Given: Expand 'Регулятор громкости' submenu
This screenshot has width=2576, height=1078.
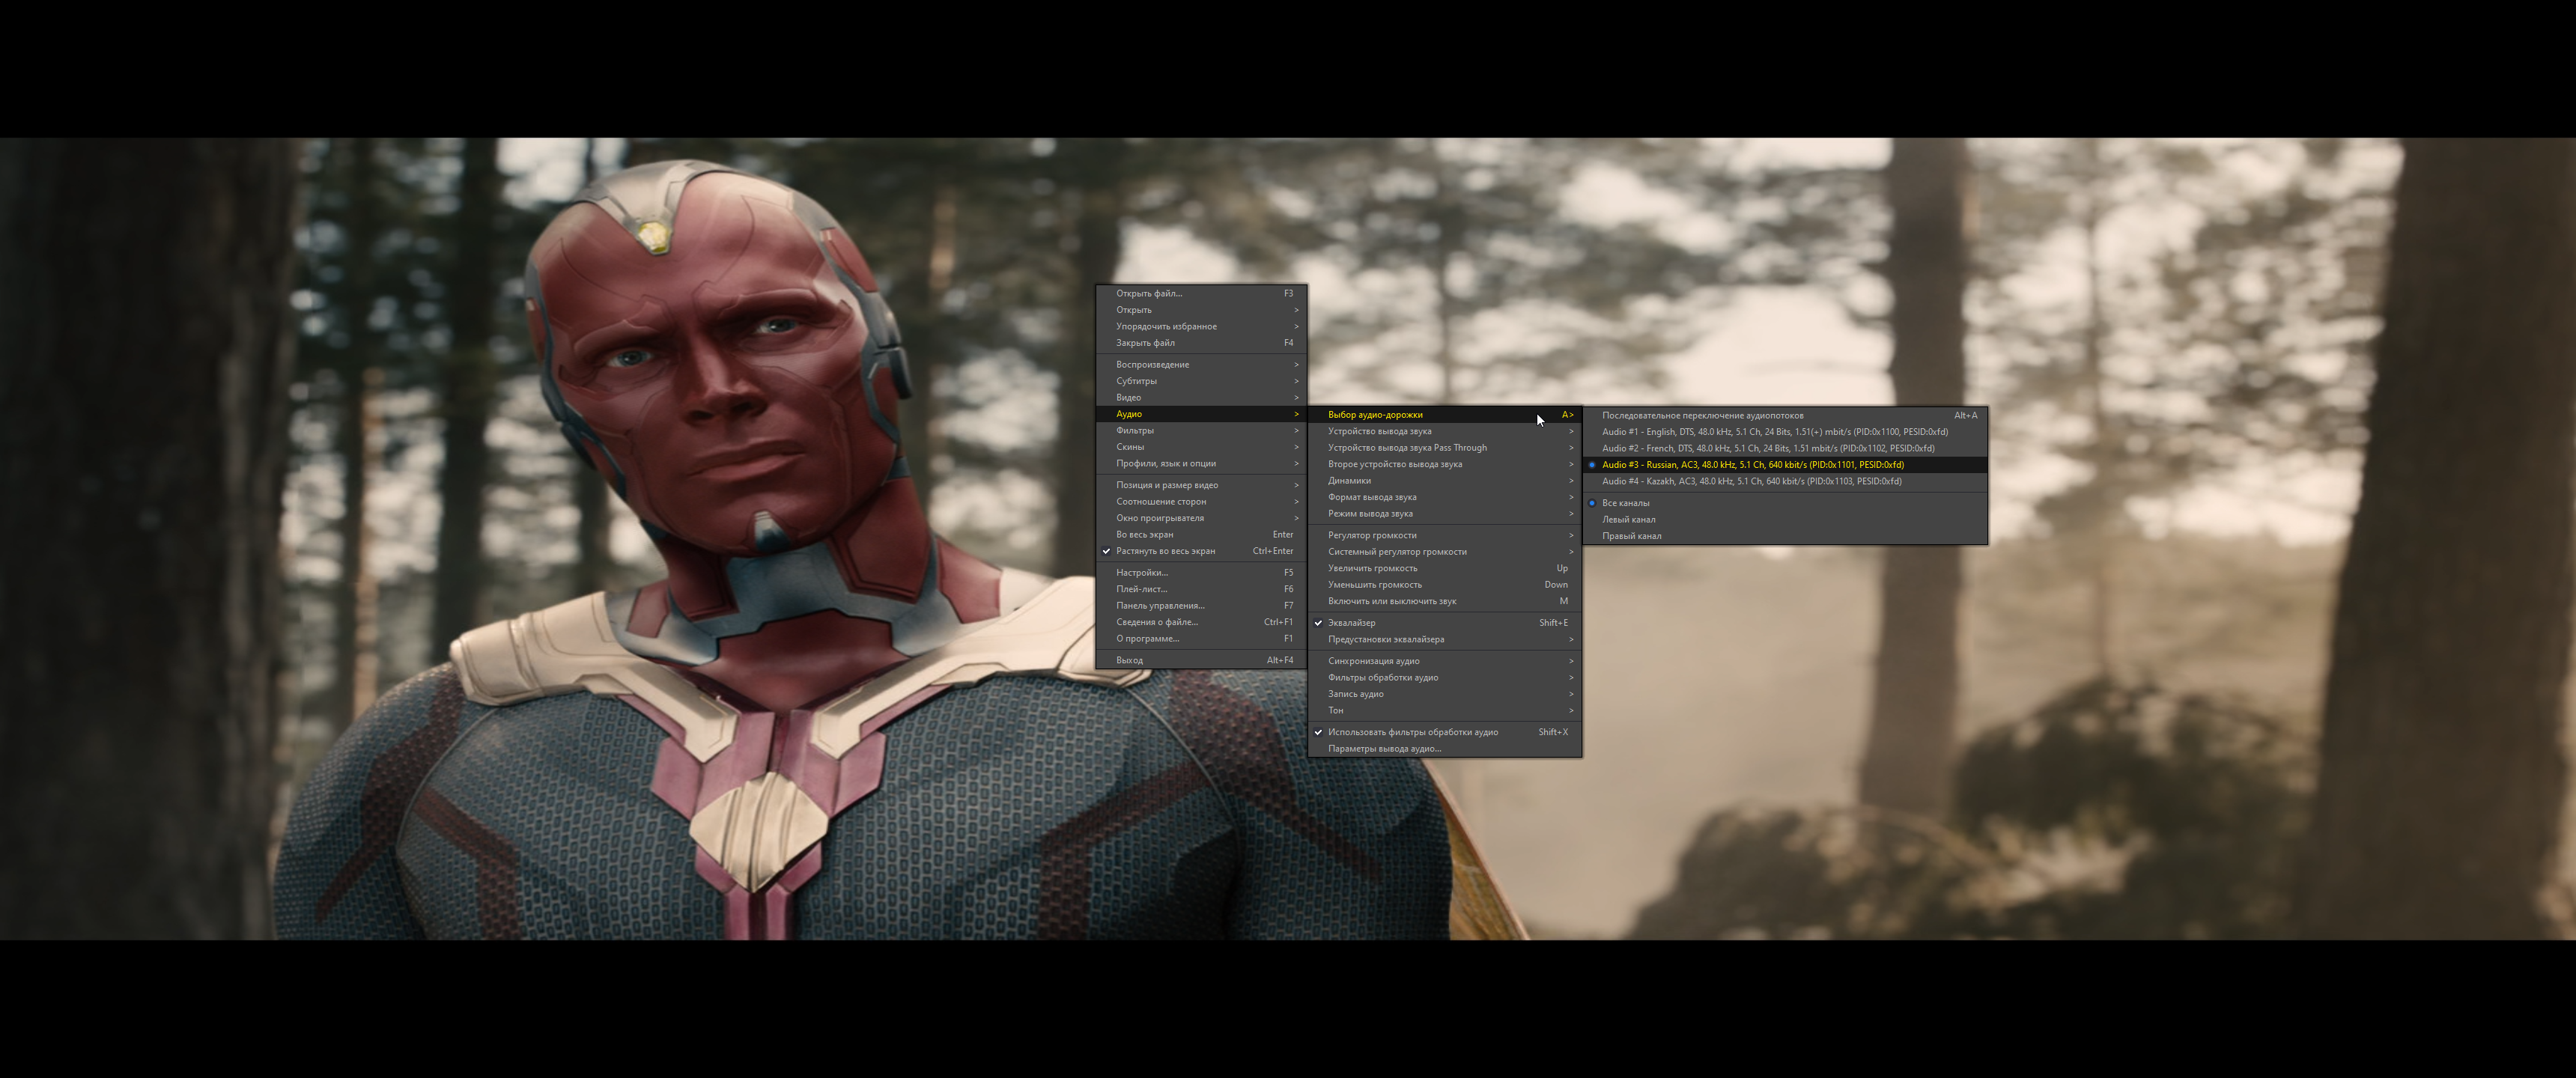Looking at the screenshot, I should [x=1445, y=535].
